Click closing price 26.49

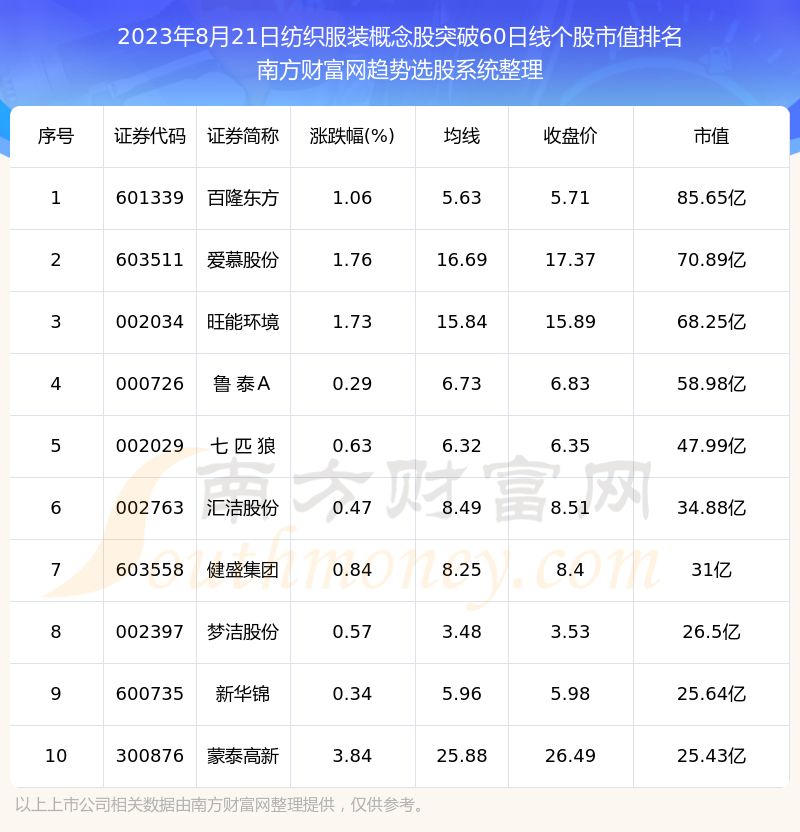(x=570, y=756)
